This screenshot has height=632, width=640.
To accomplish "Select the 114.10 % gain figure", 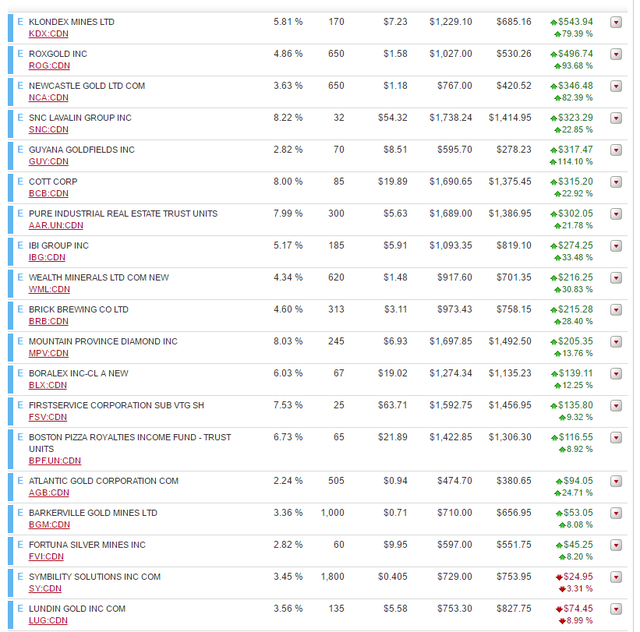I will [575, 162].
